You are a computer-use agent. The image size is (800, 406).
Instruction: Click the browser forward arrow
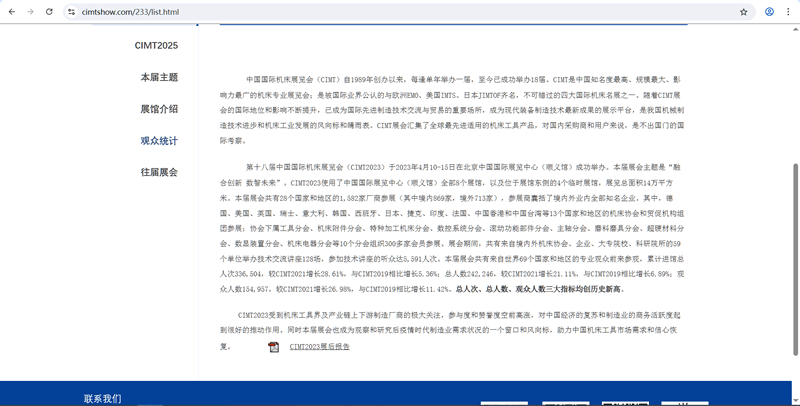coord(30,12)
